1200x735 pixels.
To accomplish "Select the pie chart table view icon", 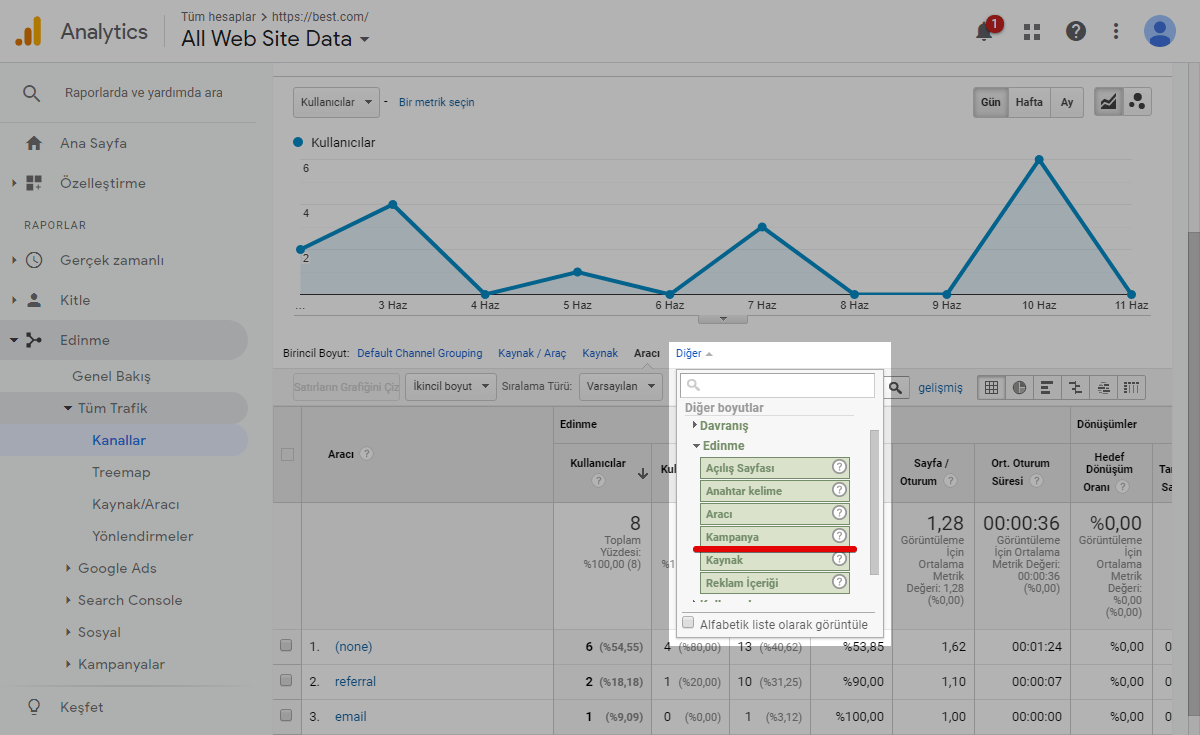I will [x=1018, y=387].
